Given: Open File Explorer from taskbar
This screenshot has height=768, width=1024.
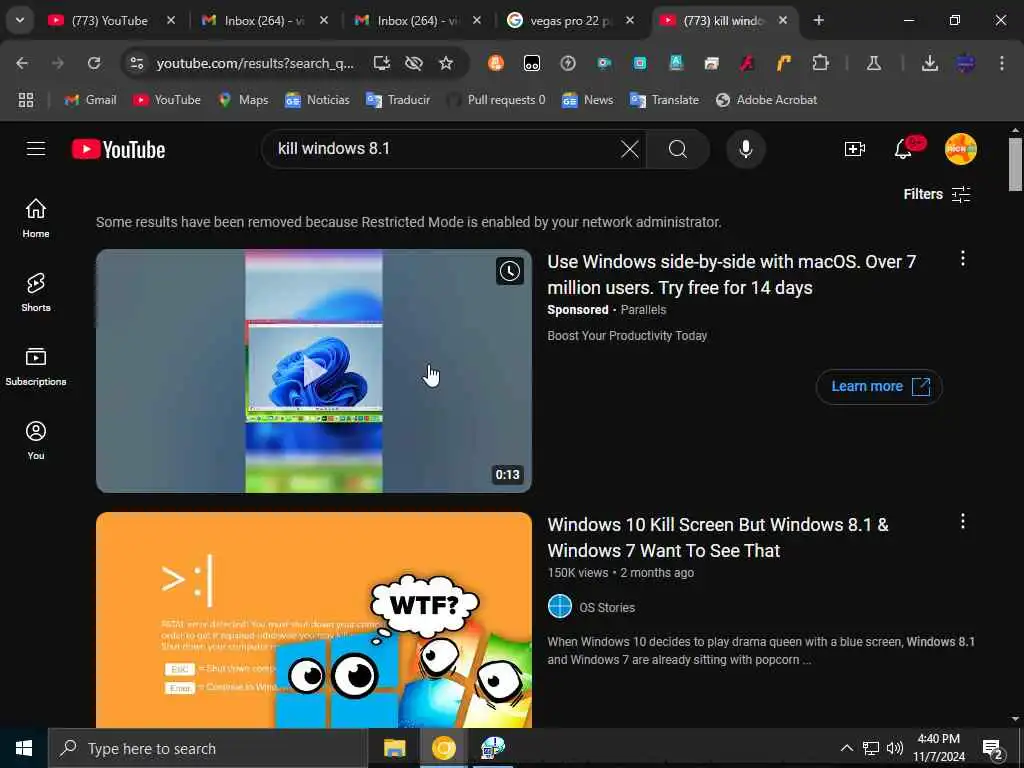Looking at the screenshot, I should tap(394, 748).
